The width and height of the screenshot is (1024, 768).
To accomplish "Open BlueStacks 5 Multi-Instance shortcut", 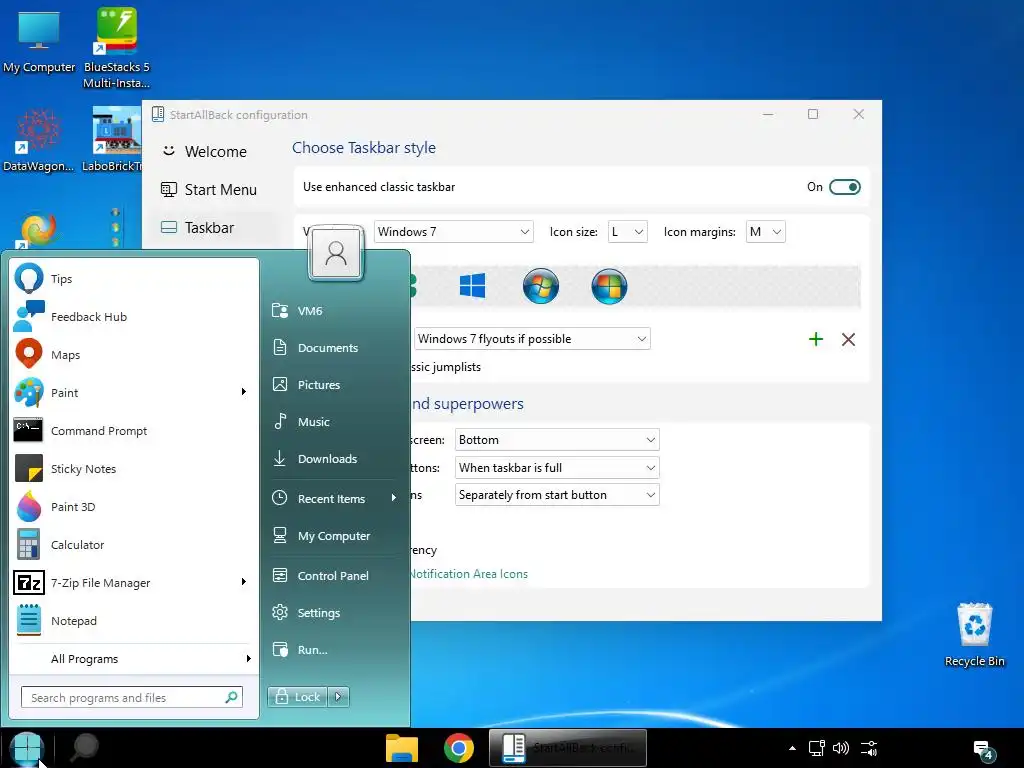I will pos(116,47).
